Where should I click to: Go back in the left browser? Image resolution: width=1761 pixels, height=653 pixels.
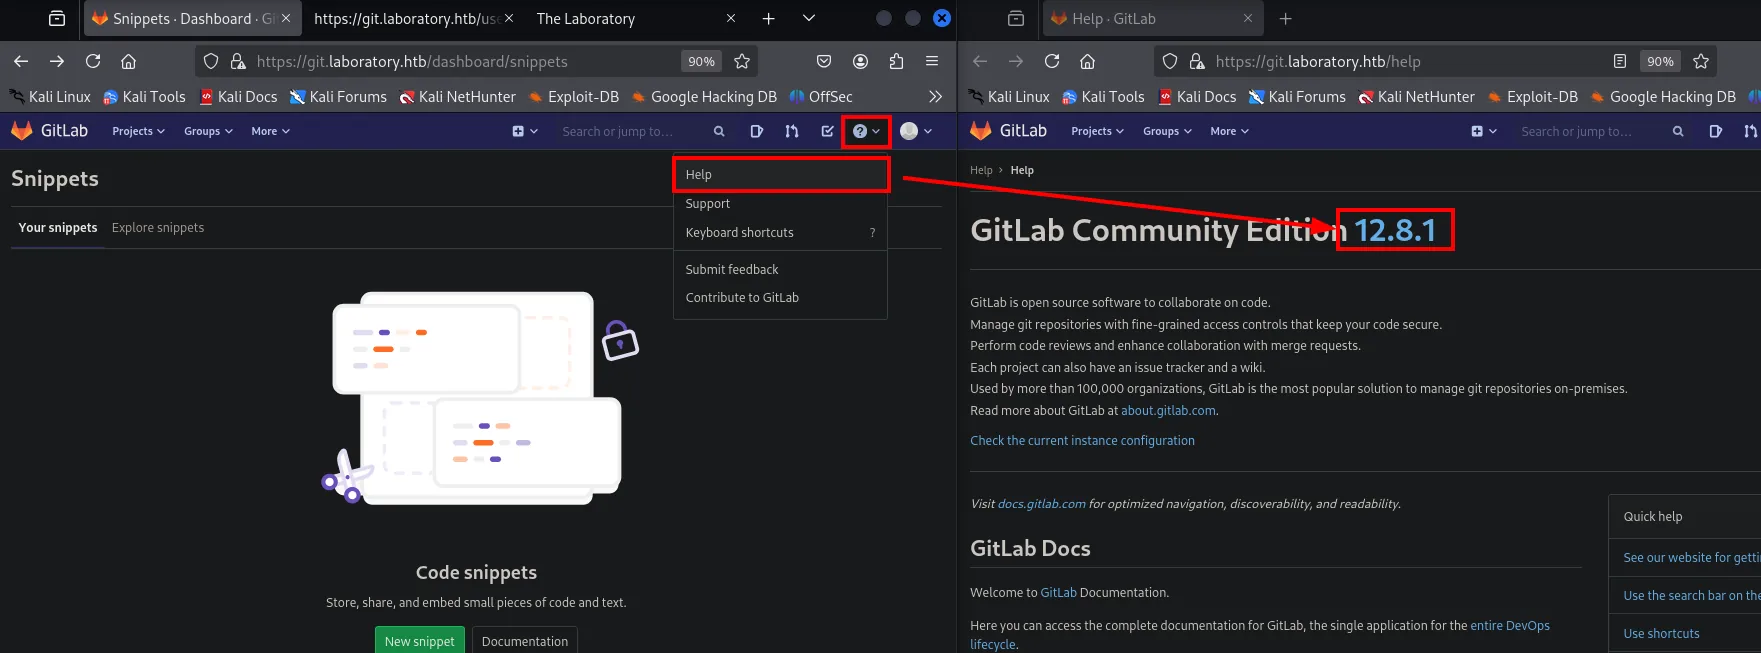pyautogui.click(x=21, y=61)
